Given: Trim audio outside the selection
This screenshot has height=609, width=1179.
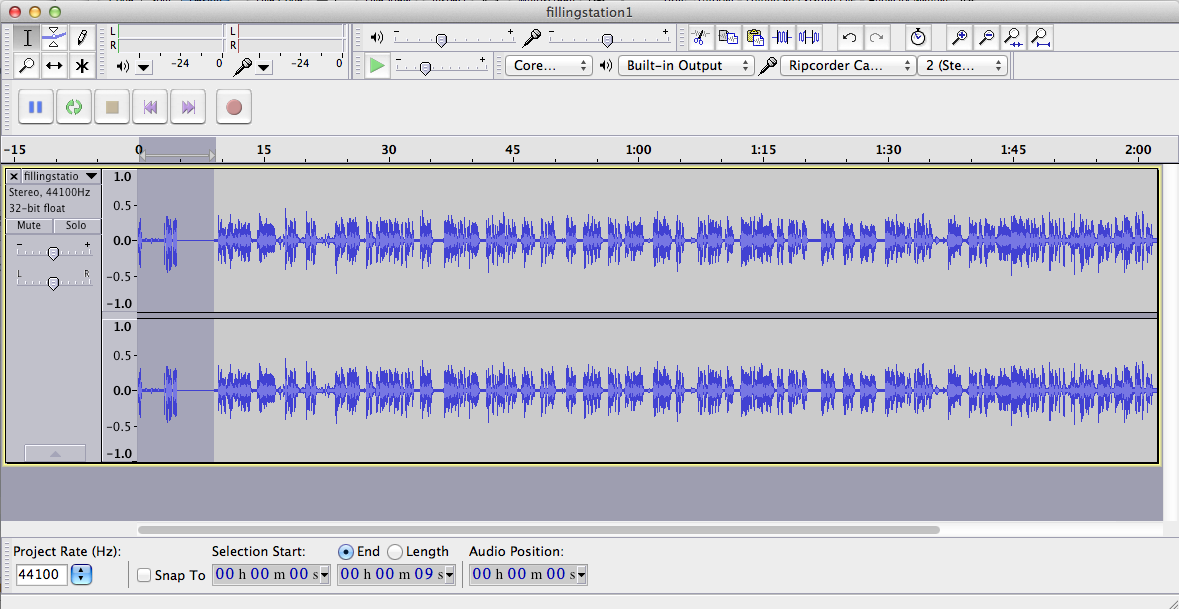Looking at the screenshot, I should click(x=783, y=37).
